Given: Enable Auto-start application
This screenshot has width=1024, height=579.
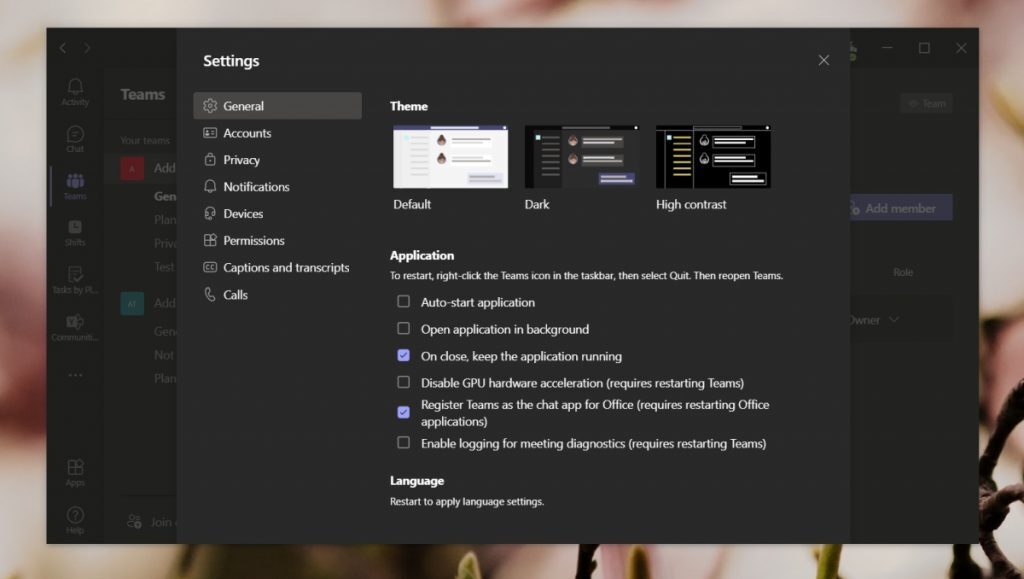Looking at the screenshot, I should point(403,301).
